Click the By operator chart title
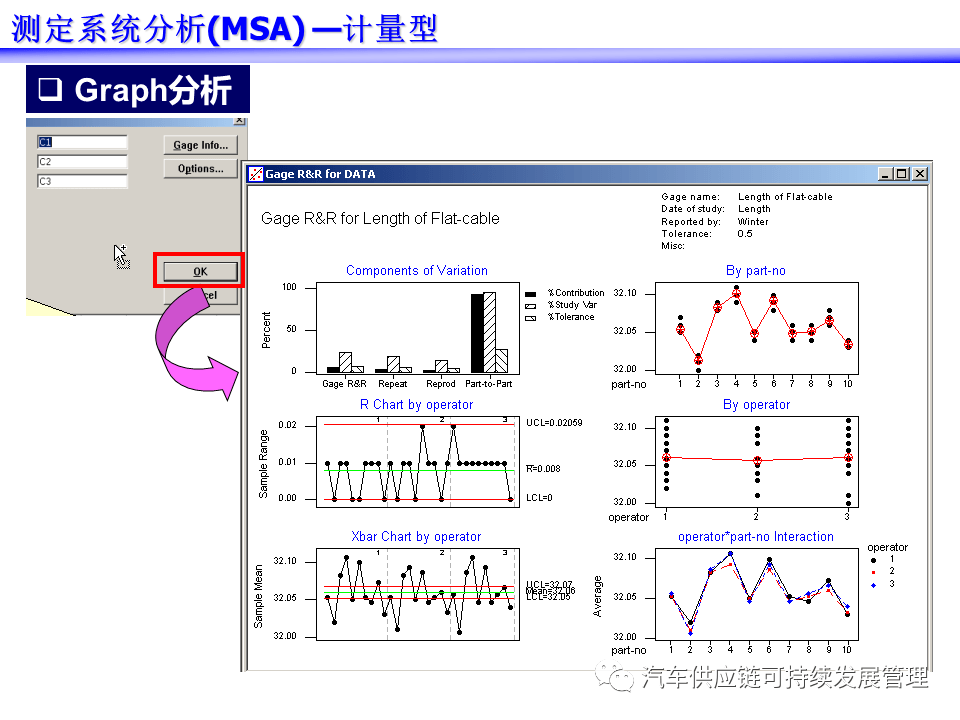The width and height of the screenshot is (960, 720). (756, 404)
